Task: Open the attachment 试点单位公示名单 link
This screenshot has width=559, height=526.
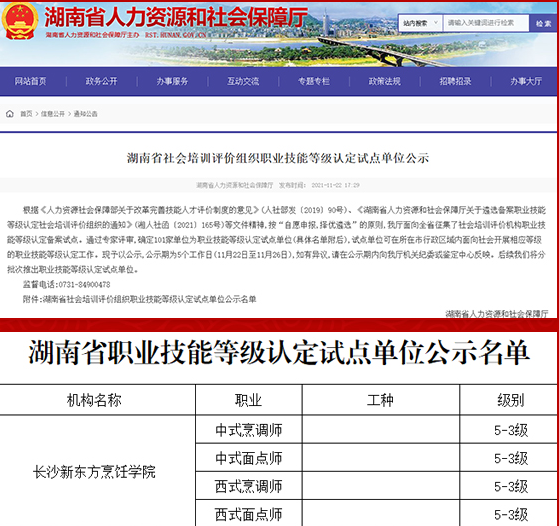Action: 149,299
